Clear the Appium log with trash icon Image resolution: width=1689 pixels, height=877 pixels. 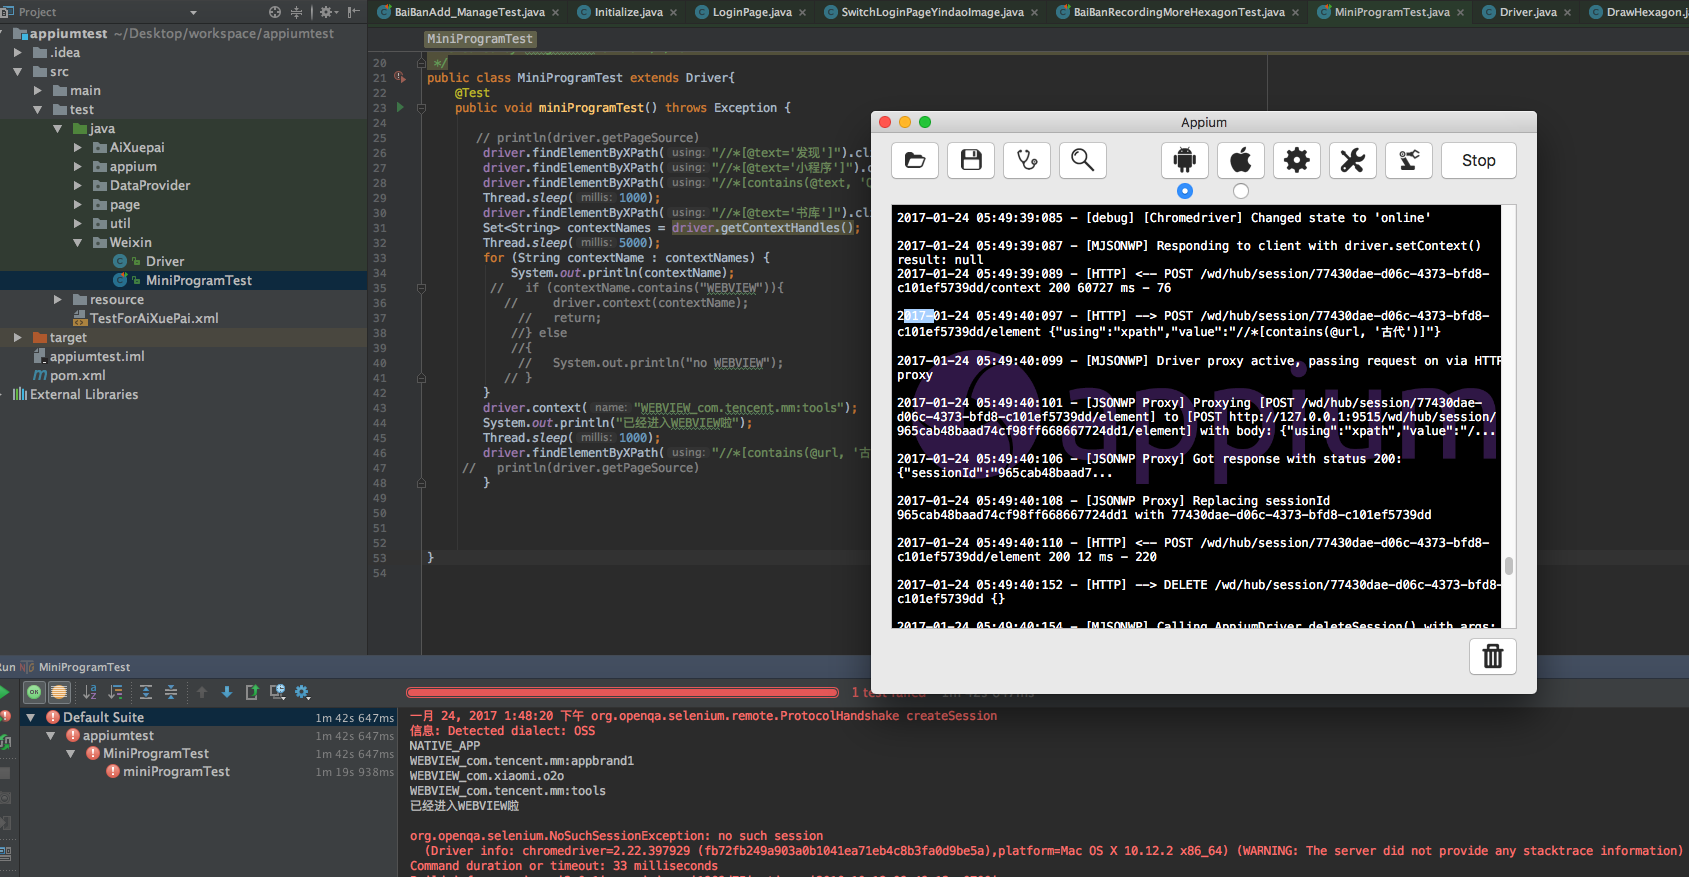coord(1493,656)
